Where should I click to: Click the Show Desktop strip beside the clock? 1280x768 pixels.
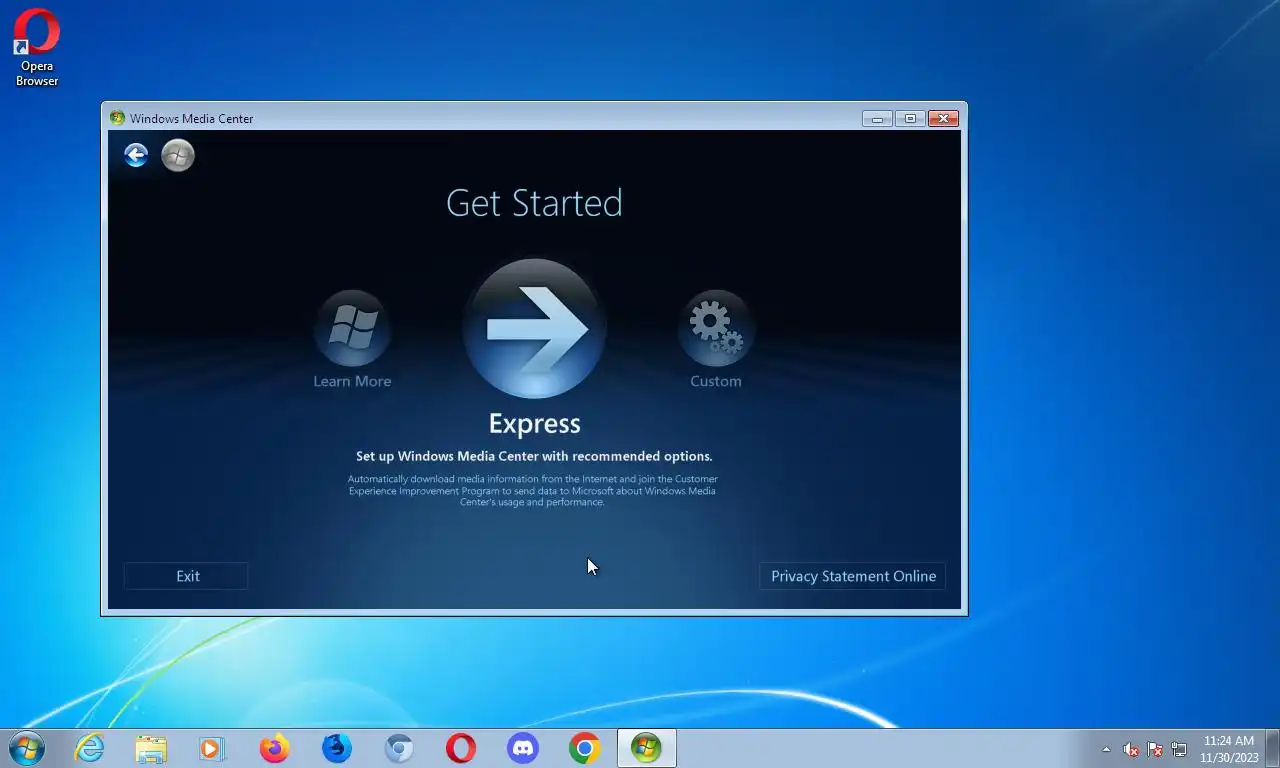click(x=1273, y=748)
